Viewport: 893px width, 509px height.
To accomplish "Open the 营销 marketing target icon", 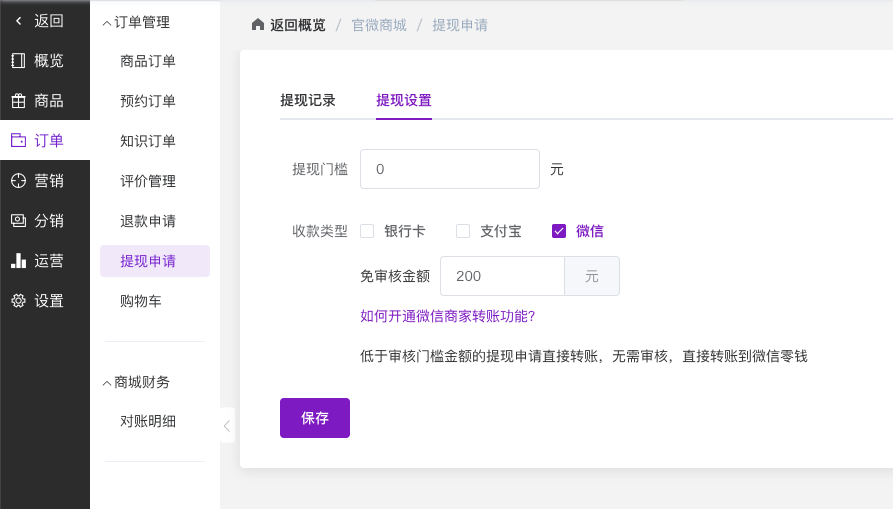I will click(18, 181).
